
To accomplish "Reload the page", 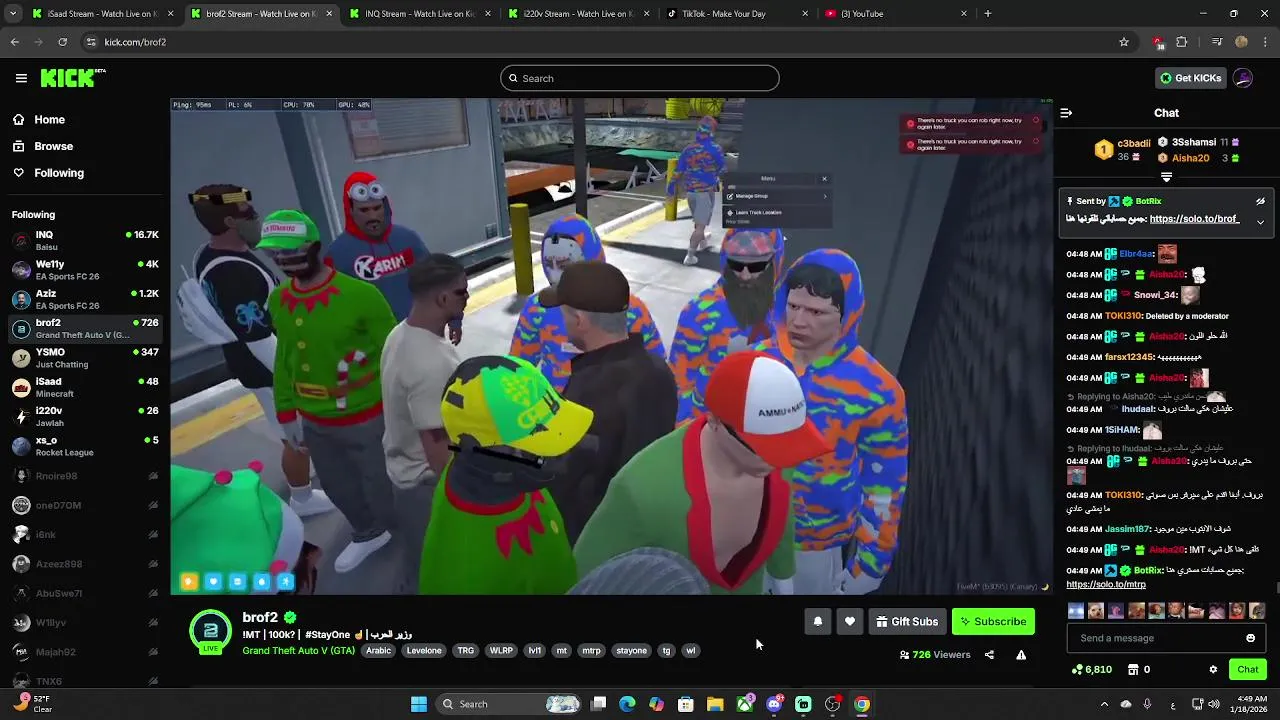I will (x=62, y=42).
